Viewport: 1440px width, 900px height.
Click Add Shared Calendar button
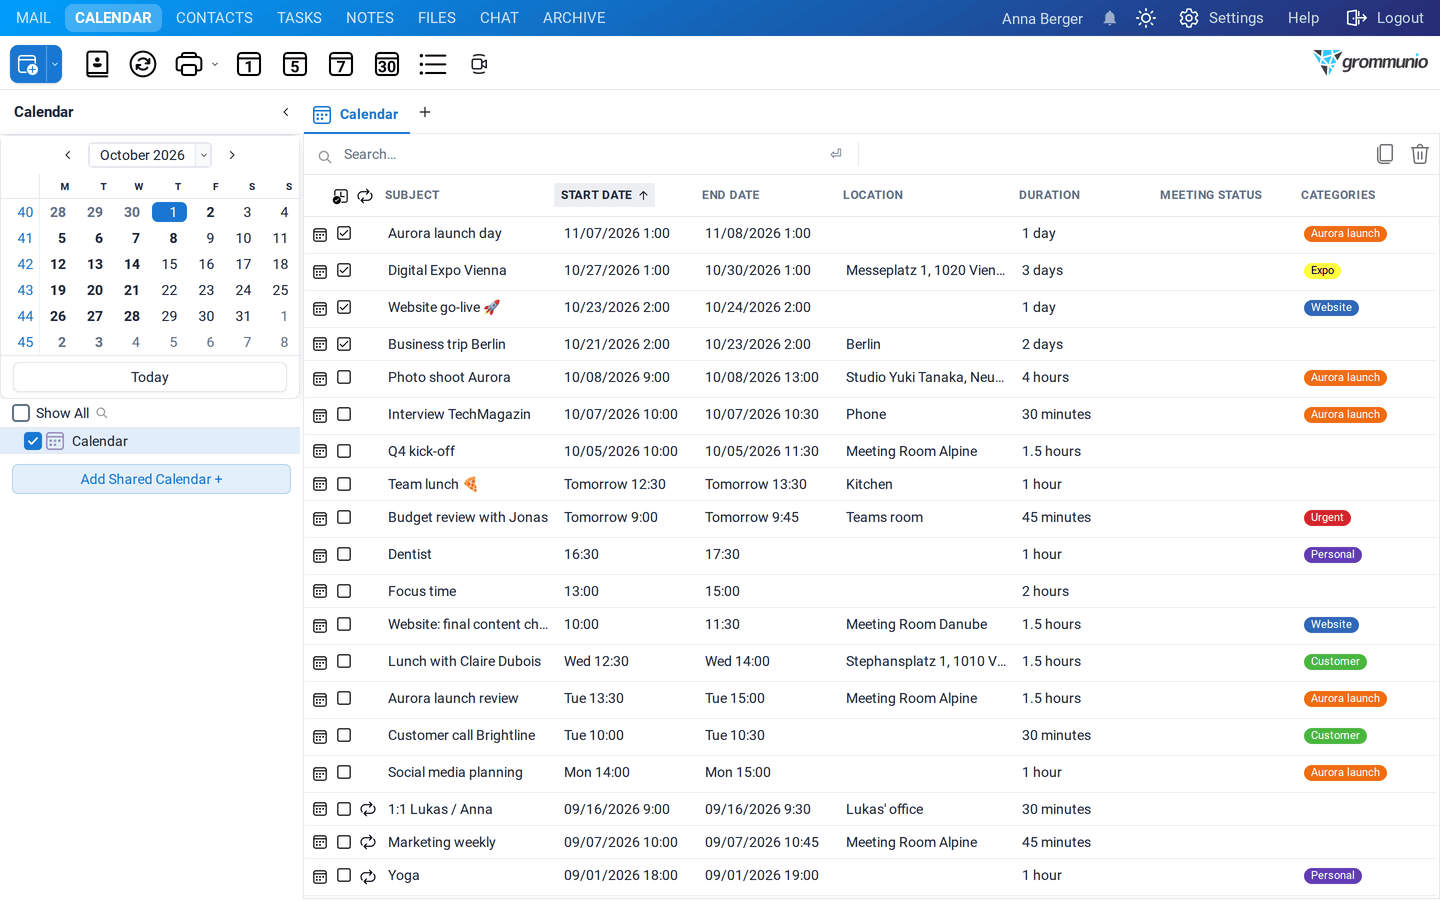click(x=151, y=479)
